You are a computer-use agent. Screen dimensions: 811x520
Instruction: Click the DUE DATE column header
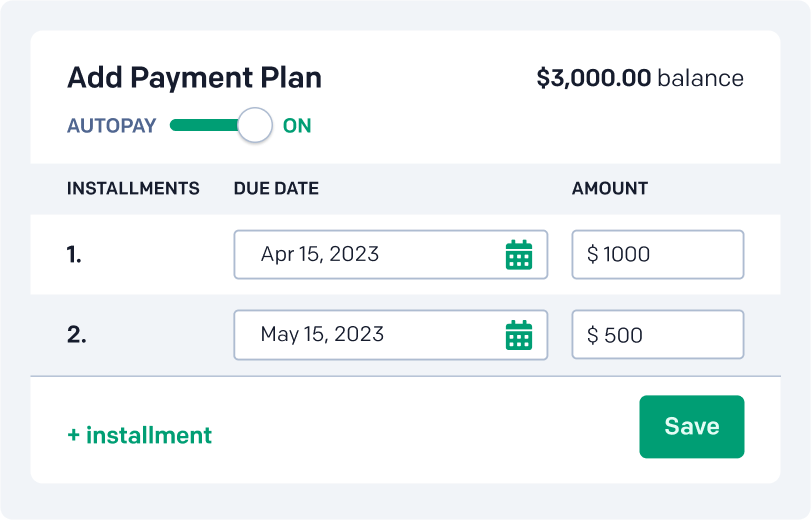[276, 188]
